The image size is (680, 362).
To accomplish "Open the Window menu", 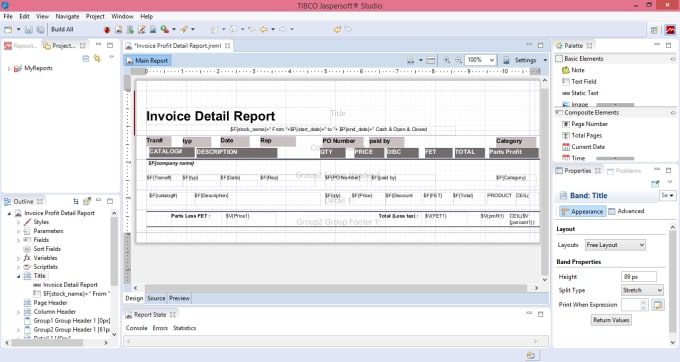I will [122, 16].
